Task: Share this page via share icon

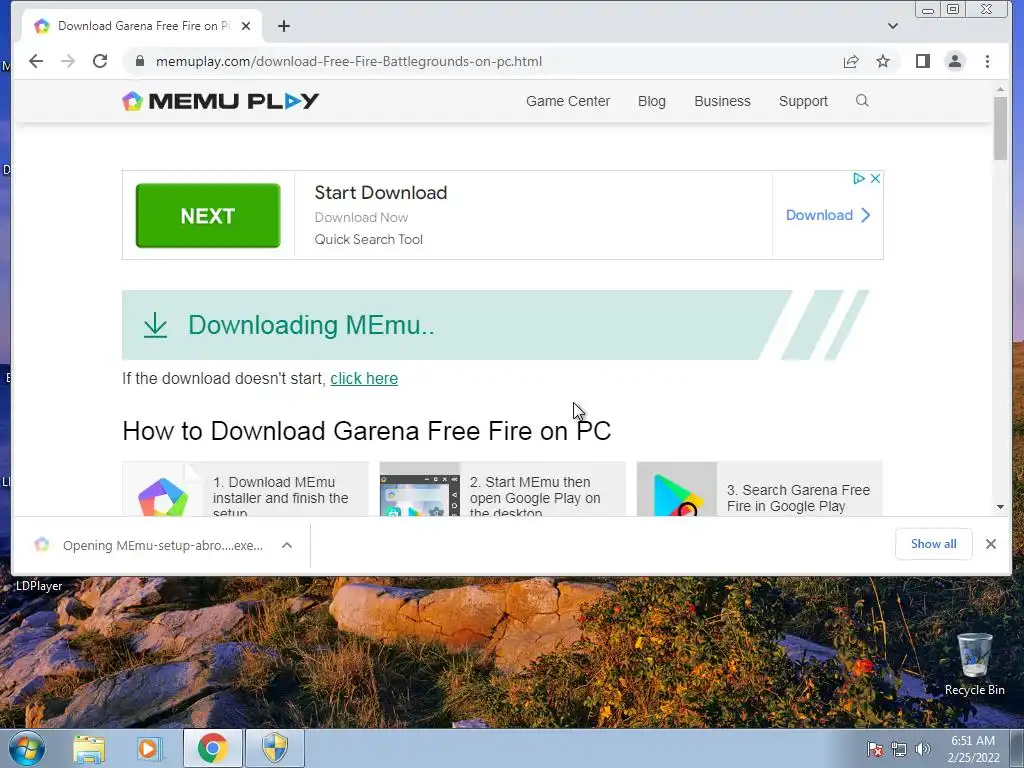Action: 850,61
